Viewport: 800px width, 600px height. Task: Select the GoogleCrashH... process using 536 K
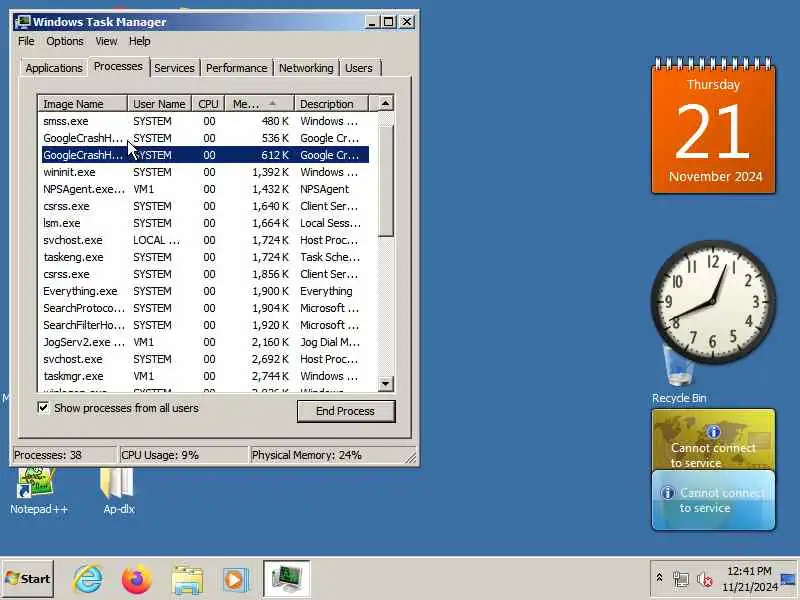(x=205, y=138)
